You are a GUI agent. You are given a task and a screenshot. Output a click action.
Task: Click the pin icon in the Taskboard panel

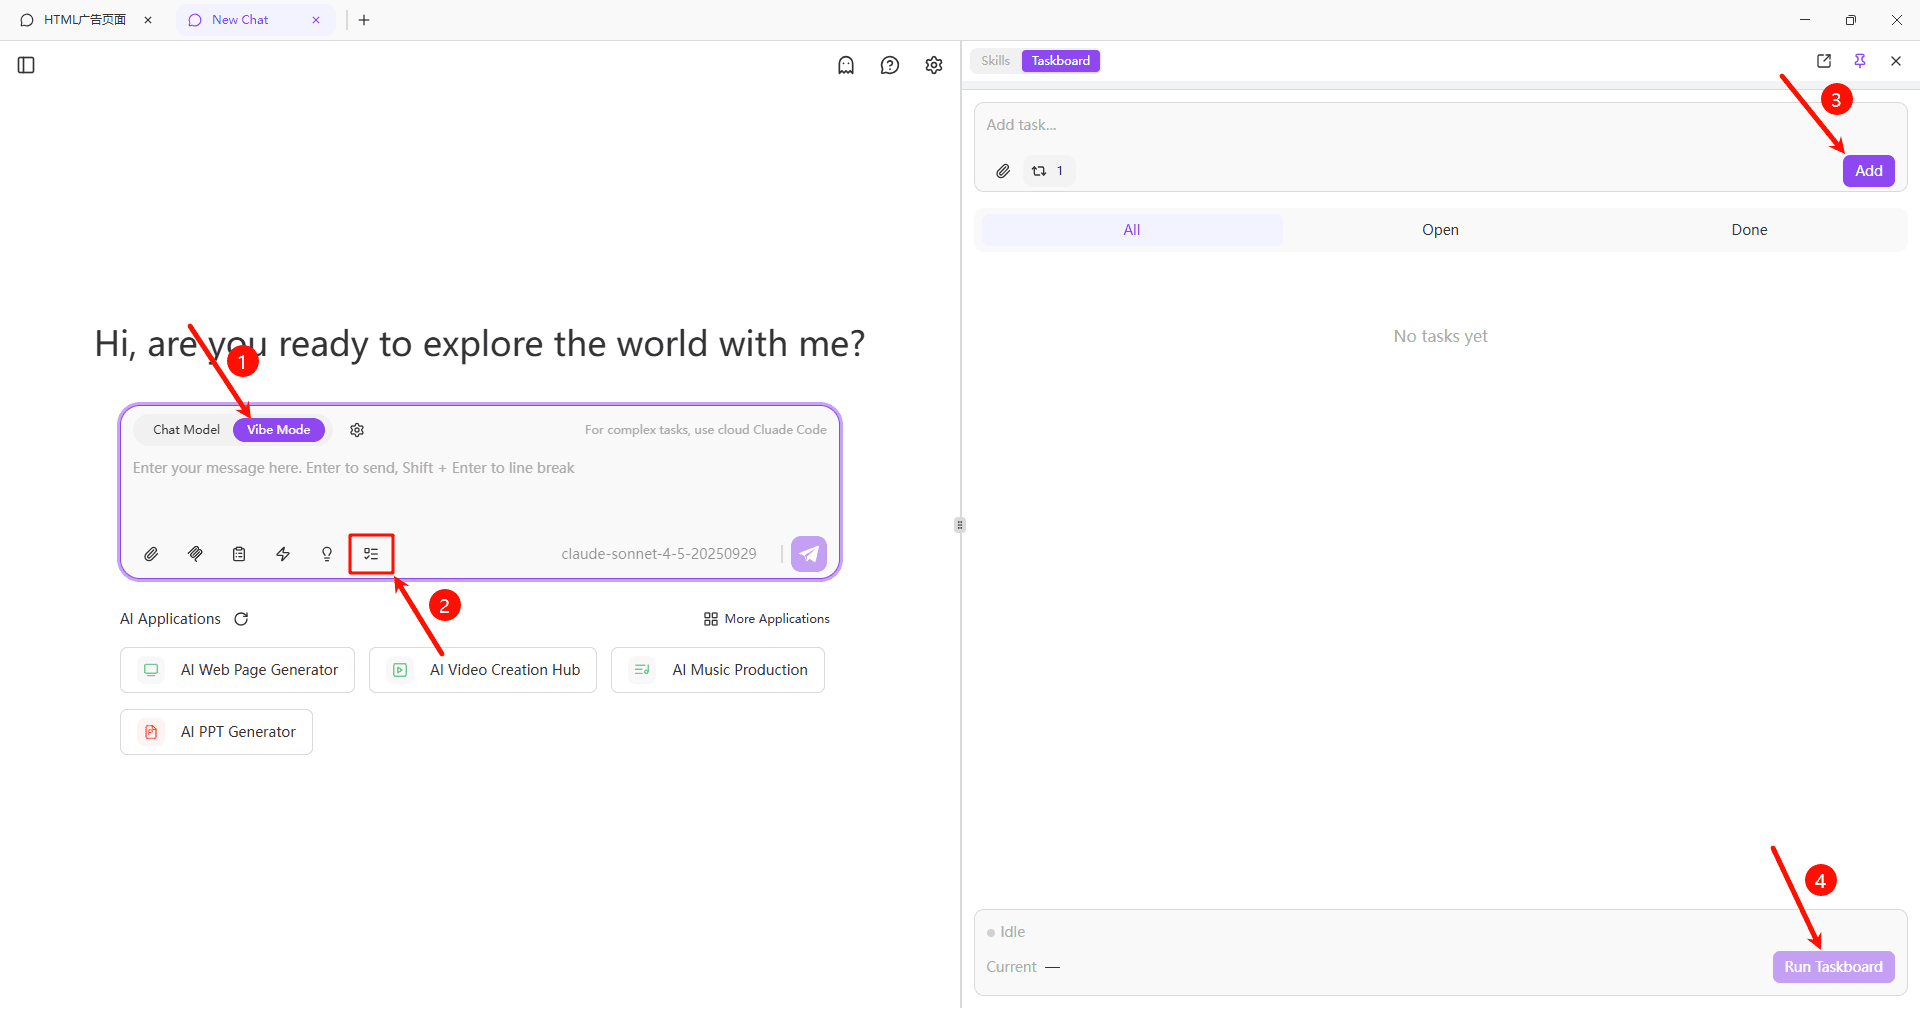pyautogui.click(x=1861, y=60)
